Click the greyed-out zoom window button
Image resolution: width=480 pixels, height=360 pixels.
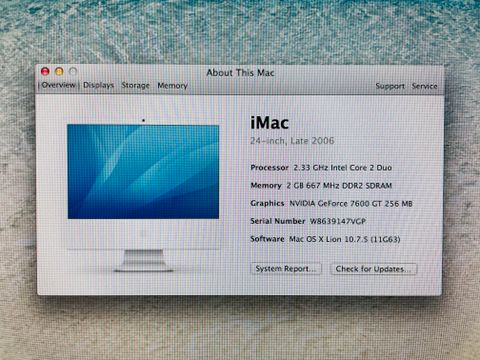(73, 71)
